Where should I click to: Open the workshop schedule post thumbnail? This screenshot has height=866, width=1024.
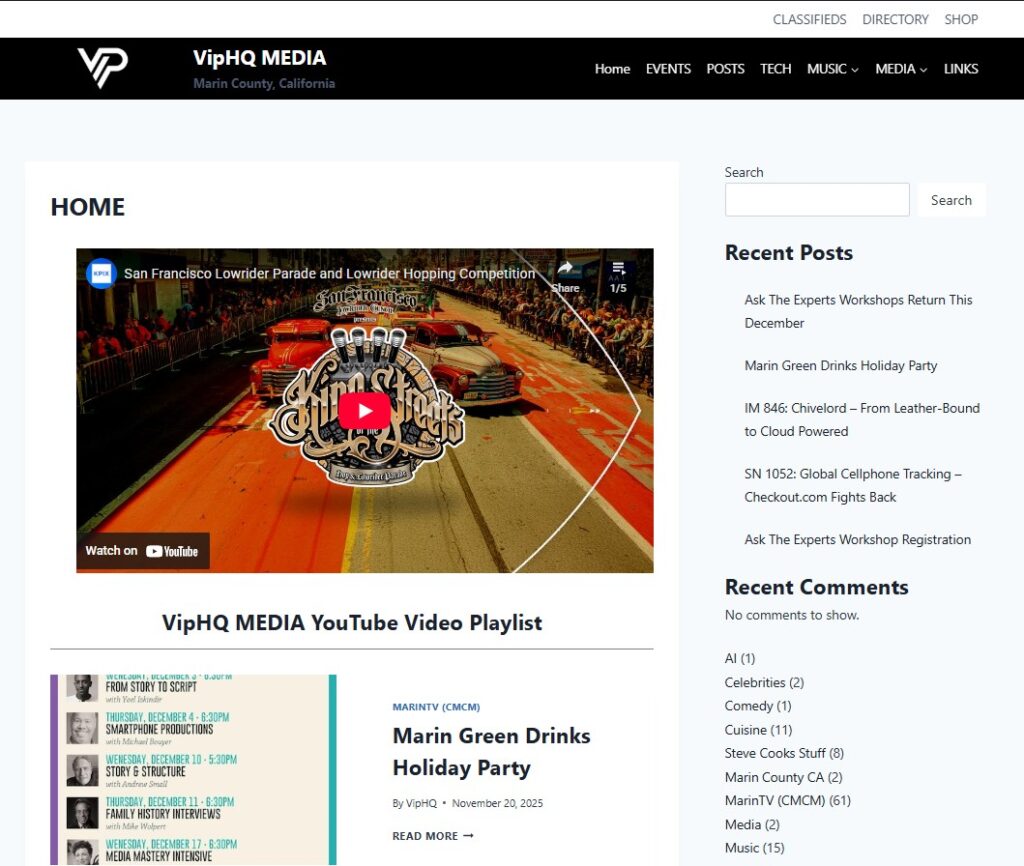(x=193, y=769)
